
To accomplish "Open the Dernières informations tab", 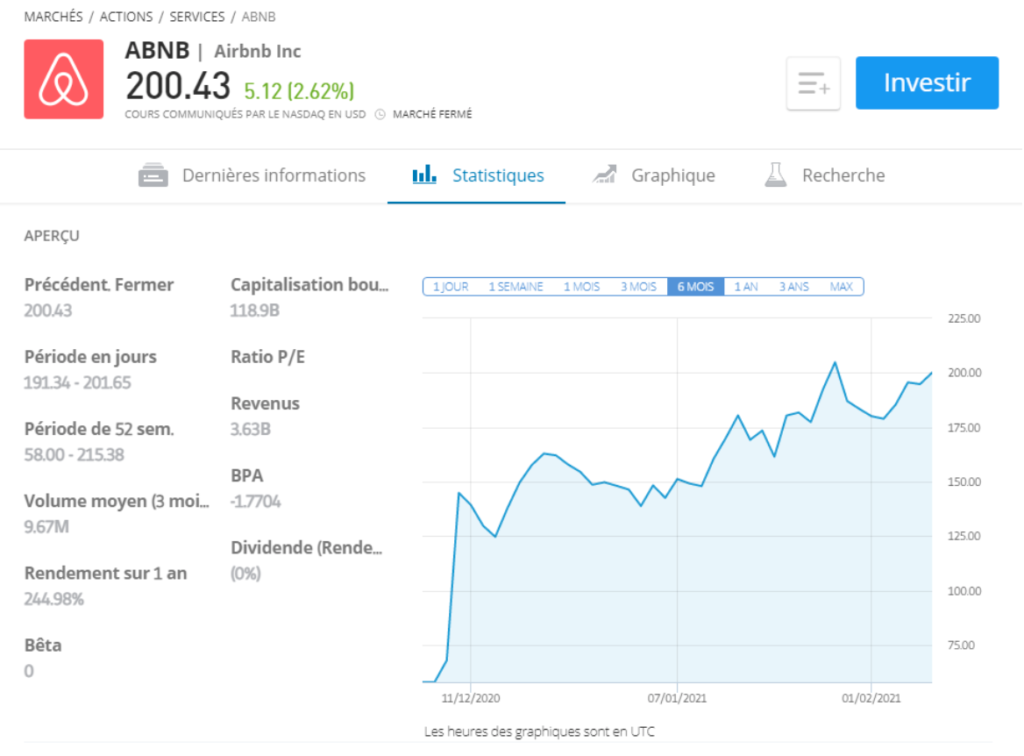I will [251, 175].
